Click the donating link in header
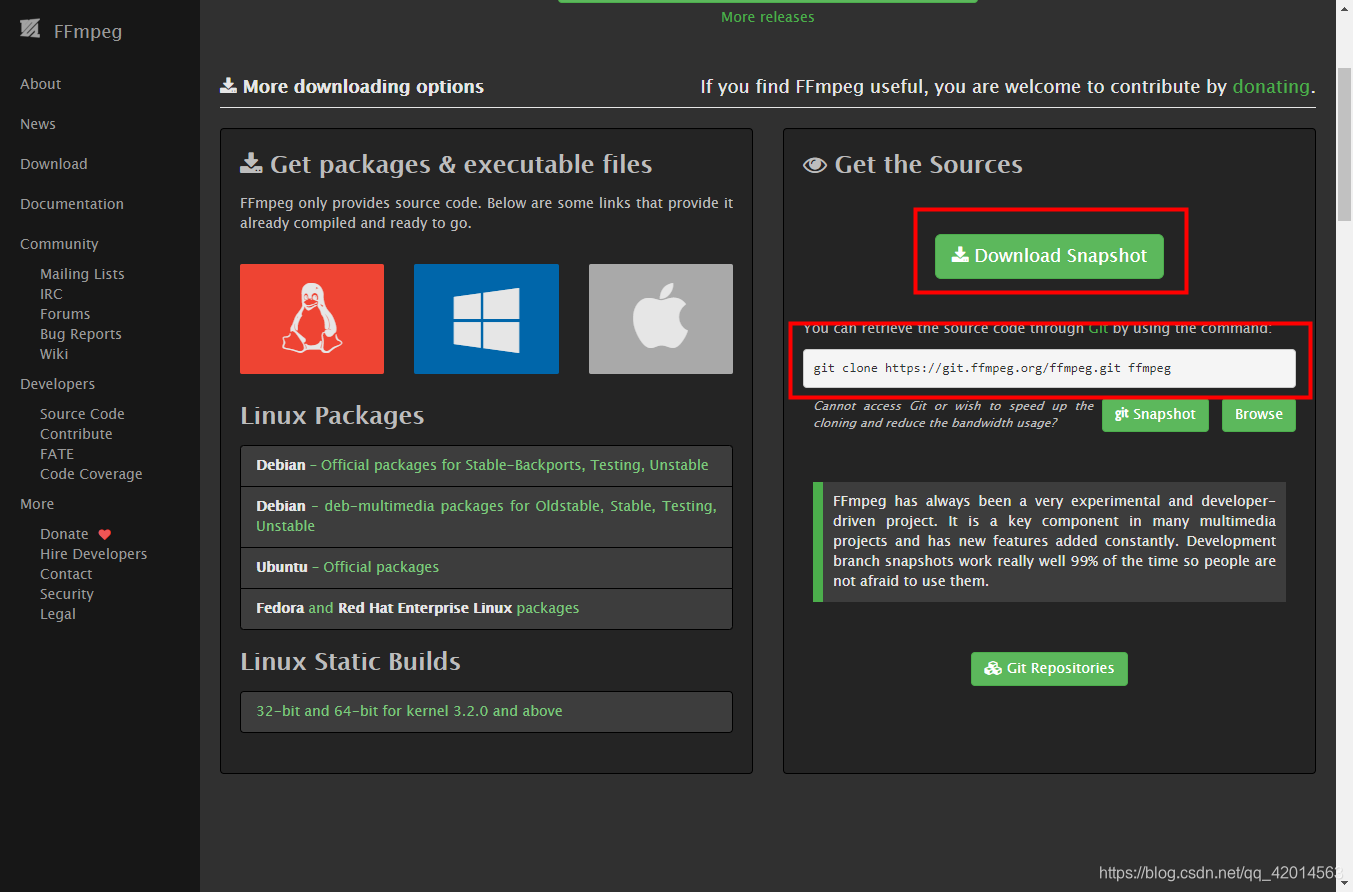 point(1271,87)
